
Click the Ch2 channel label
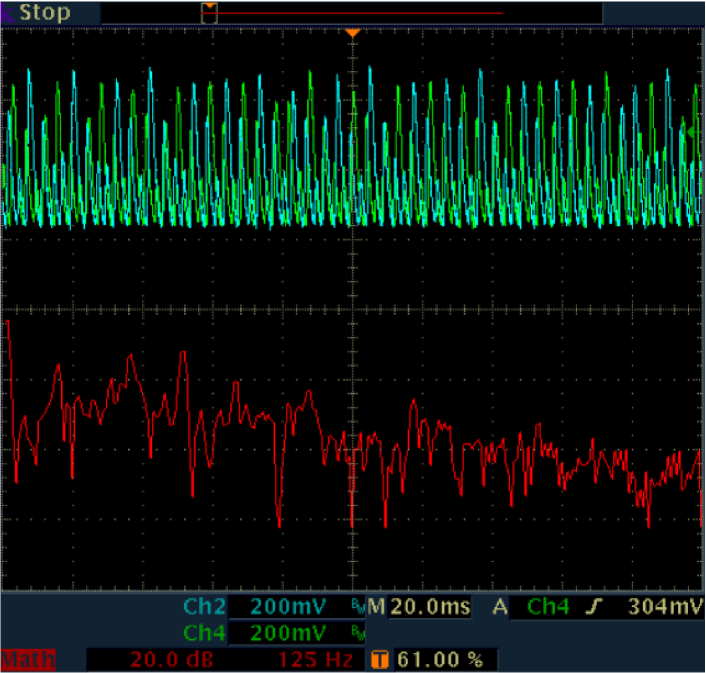pyautogui.click(x=205, y=607)
